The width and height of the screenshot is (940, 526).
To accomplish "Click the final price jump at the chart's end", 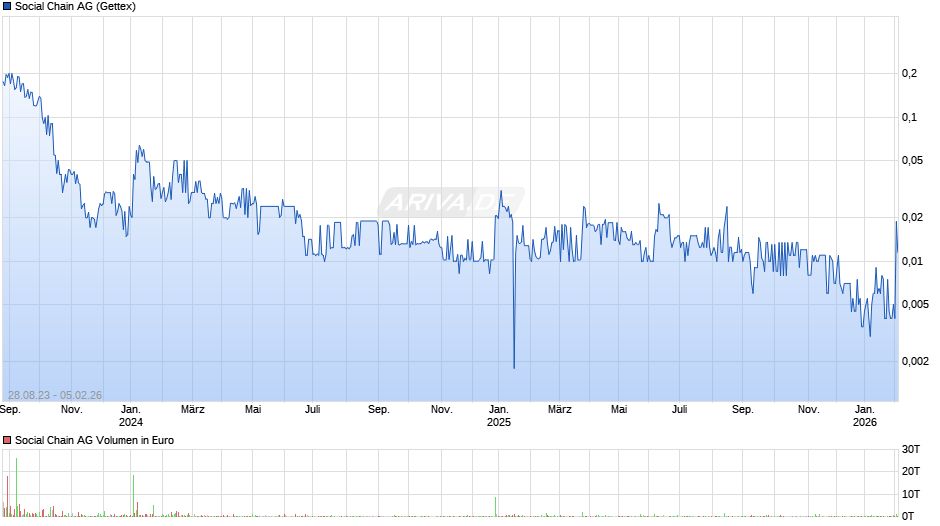I will pos(896,223).
